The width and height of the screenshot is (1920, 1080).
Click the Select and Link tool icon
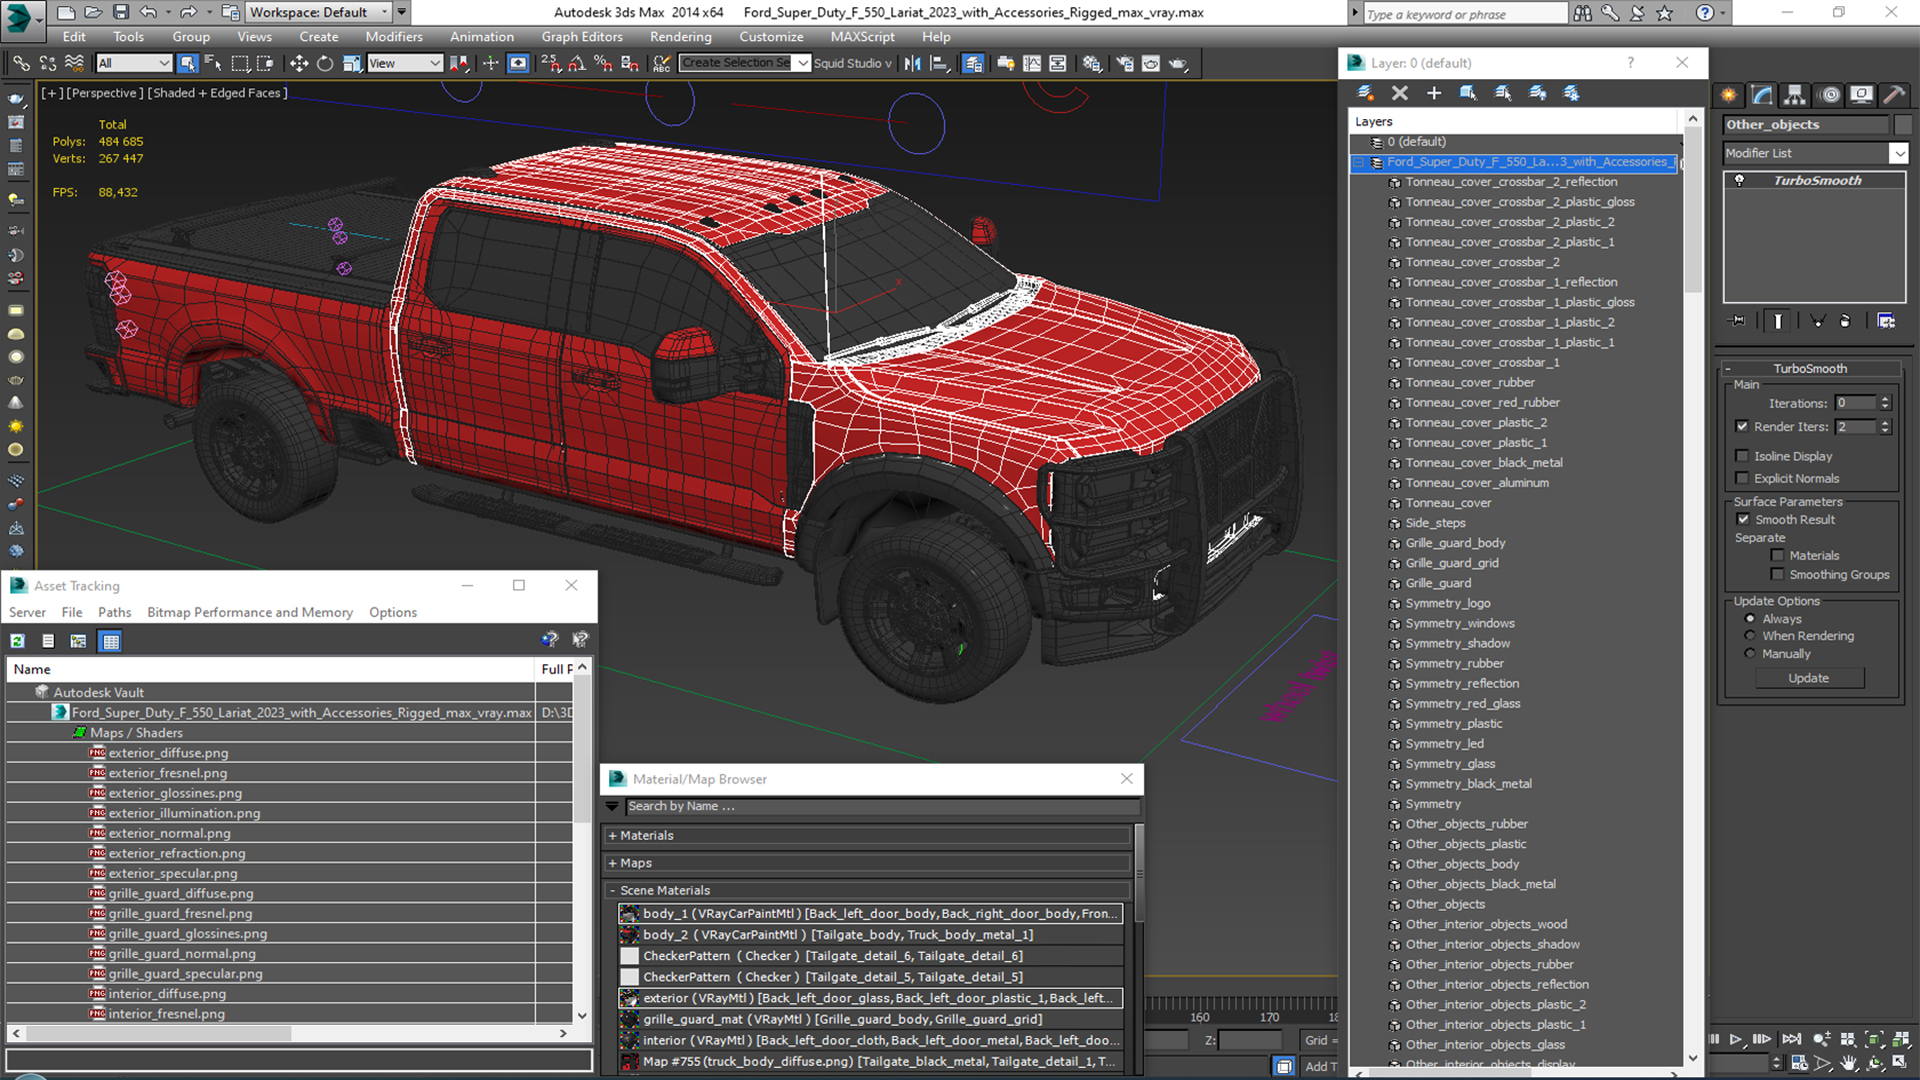[21, 63]
